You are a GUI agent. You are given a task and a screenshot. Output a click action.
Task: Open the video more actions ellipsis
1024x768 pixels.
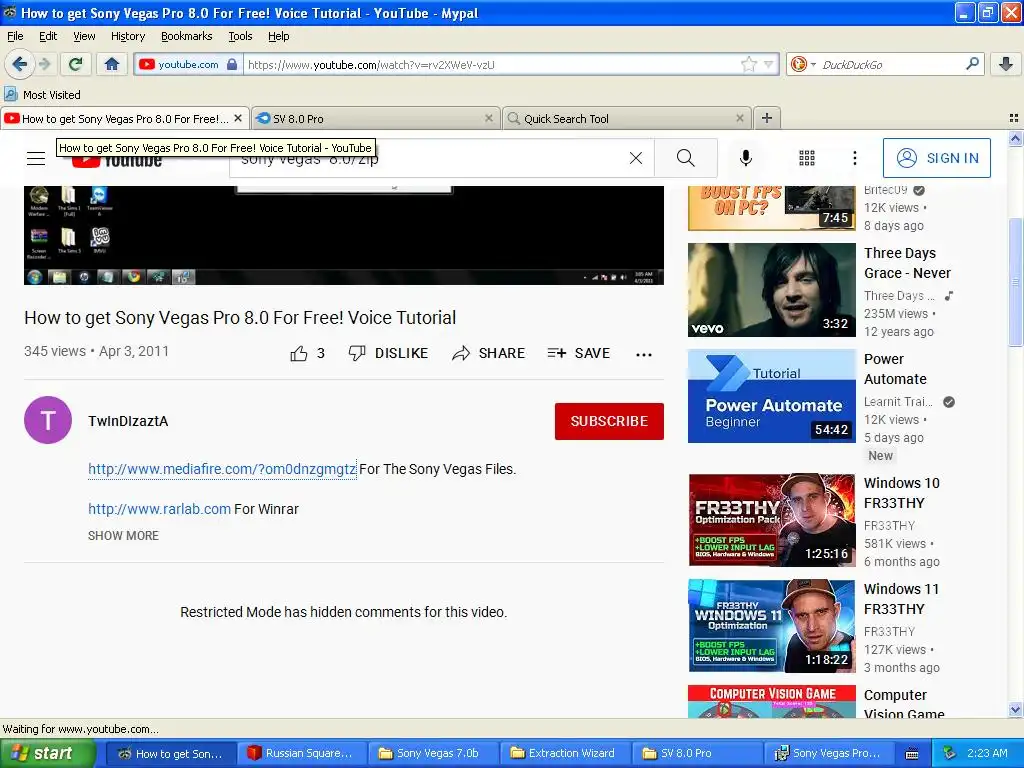[644, 355]
